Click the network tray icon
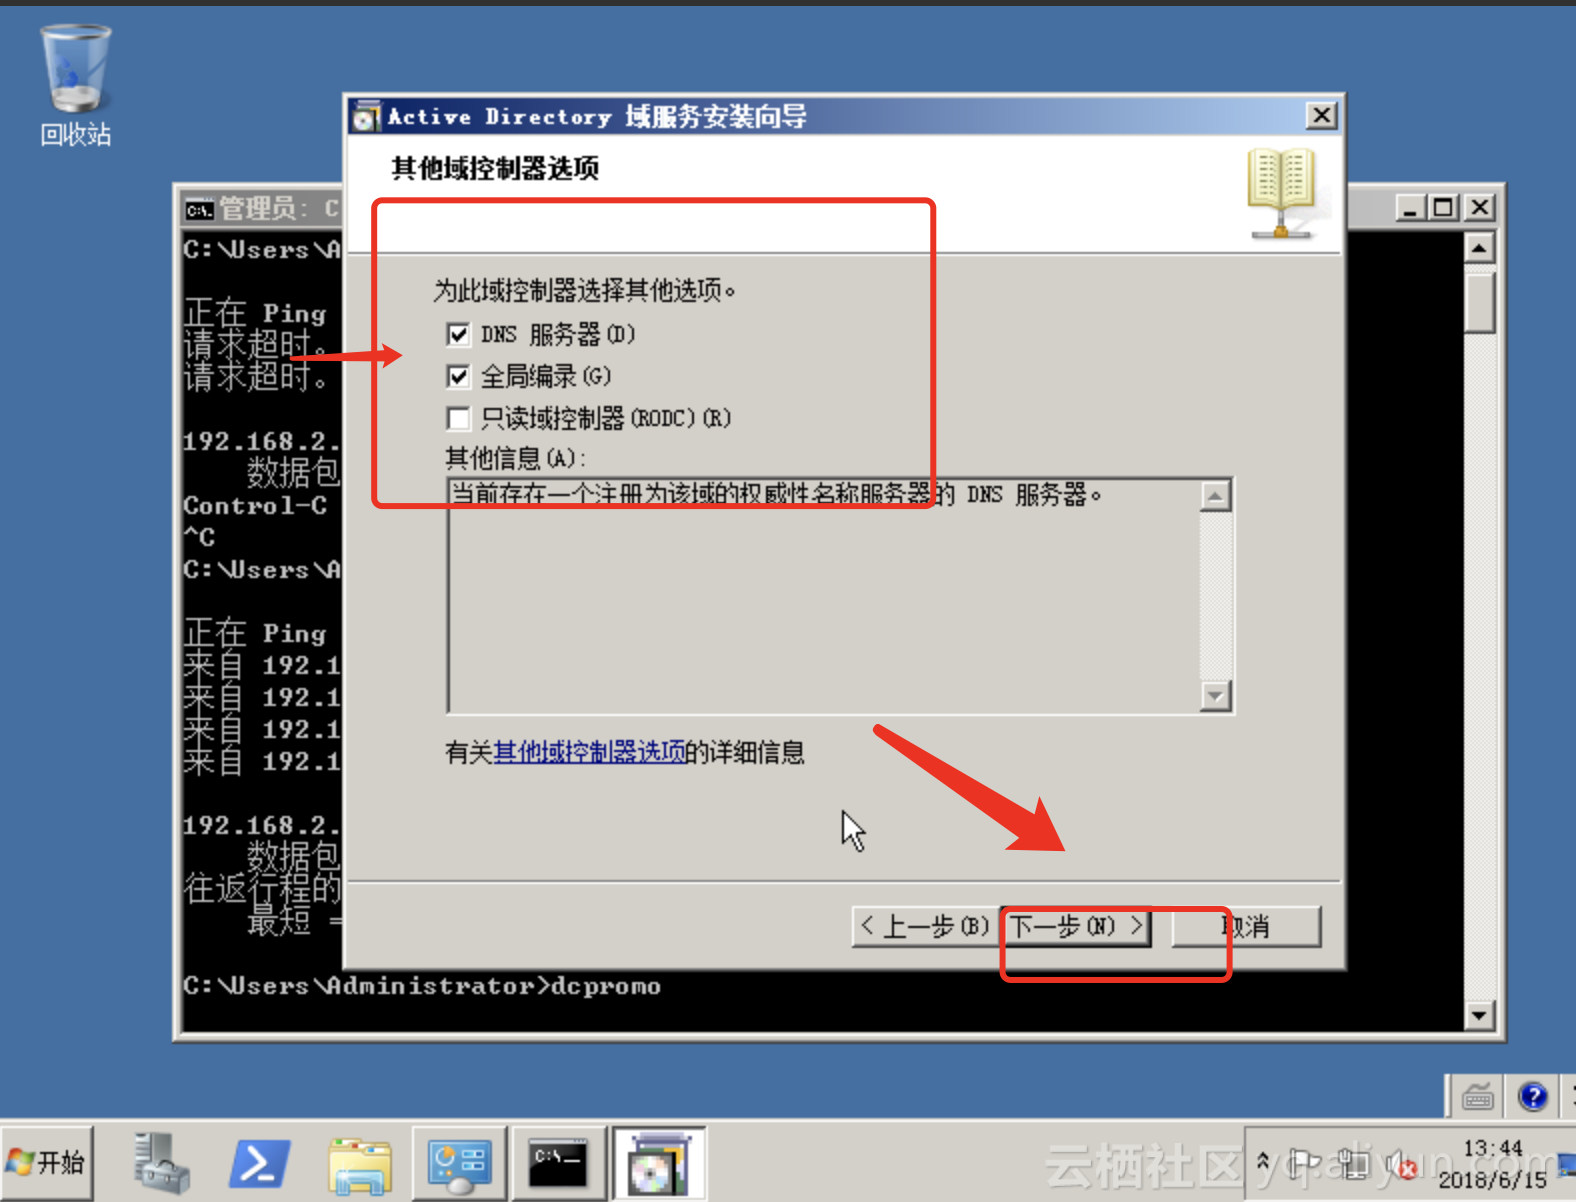Viewport: 1576px width, 1202px height. [1354, 1163]
